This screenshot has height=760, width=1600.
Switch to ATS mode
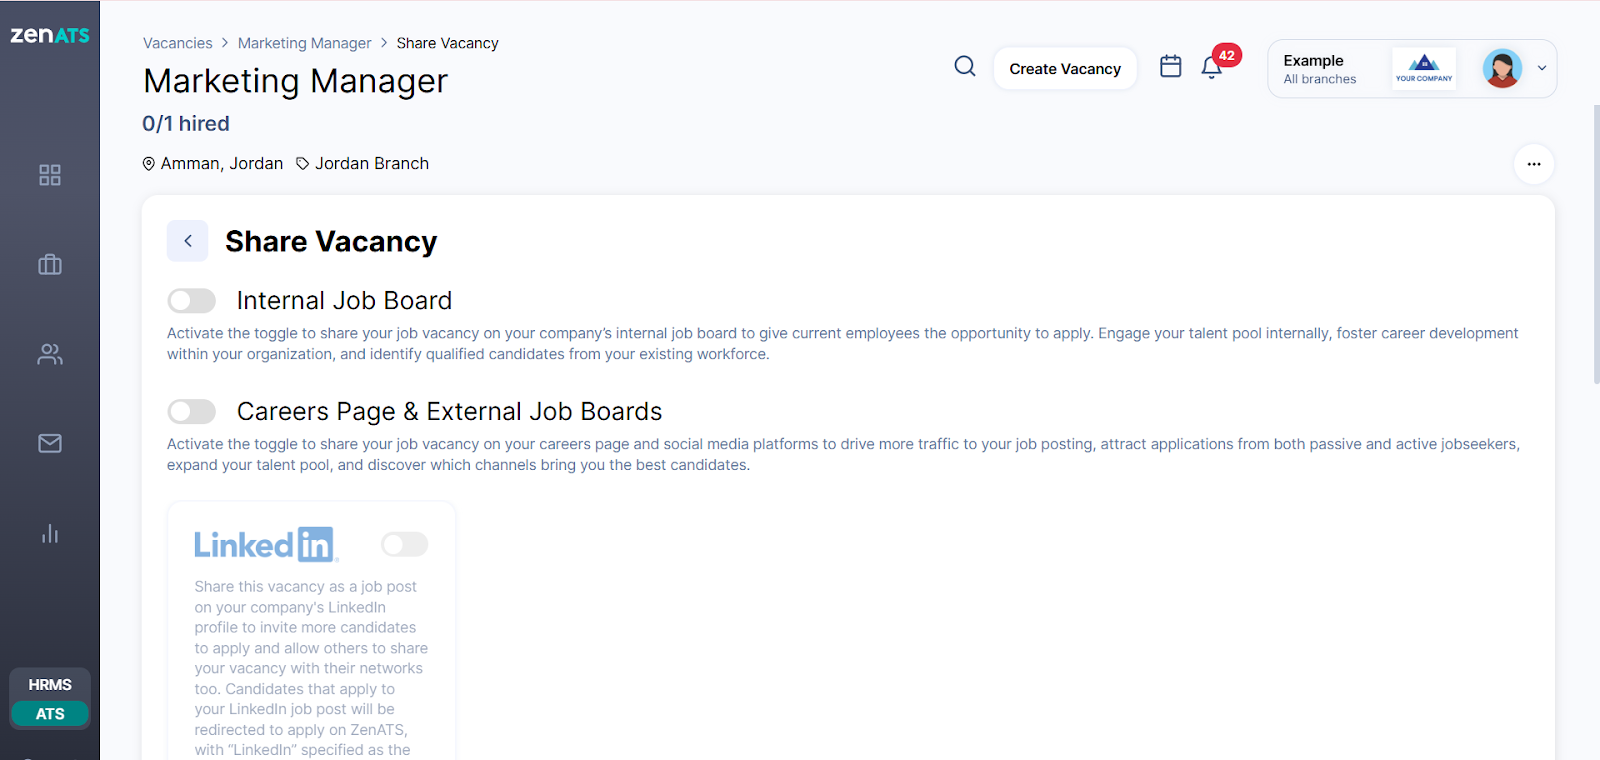click(x=50, y=714)
